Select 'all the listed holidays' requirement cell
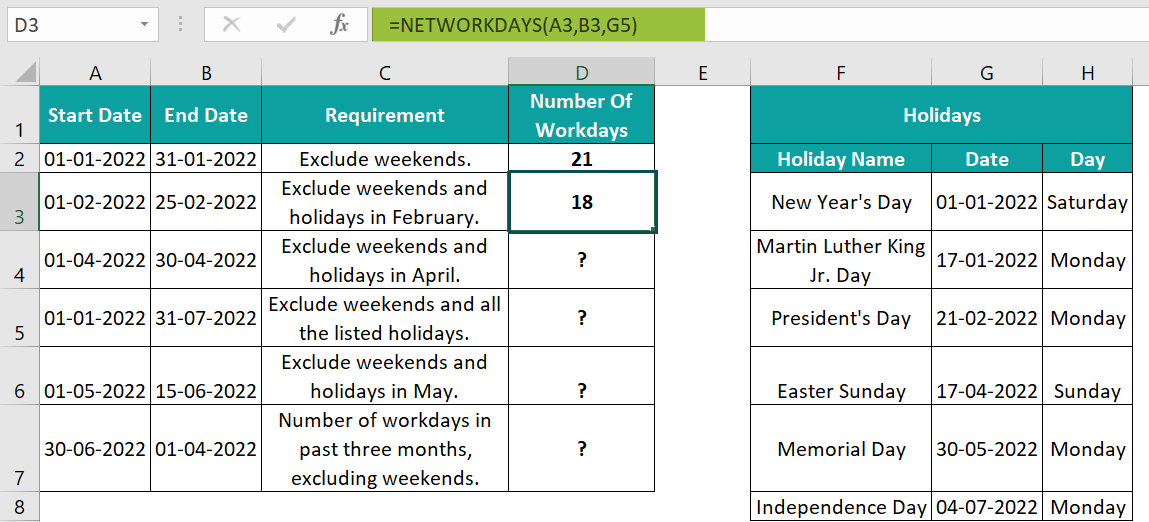Screen dimensions: 1149x522 click(385, 317)
